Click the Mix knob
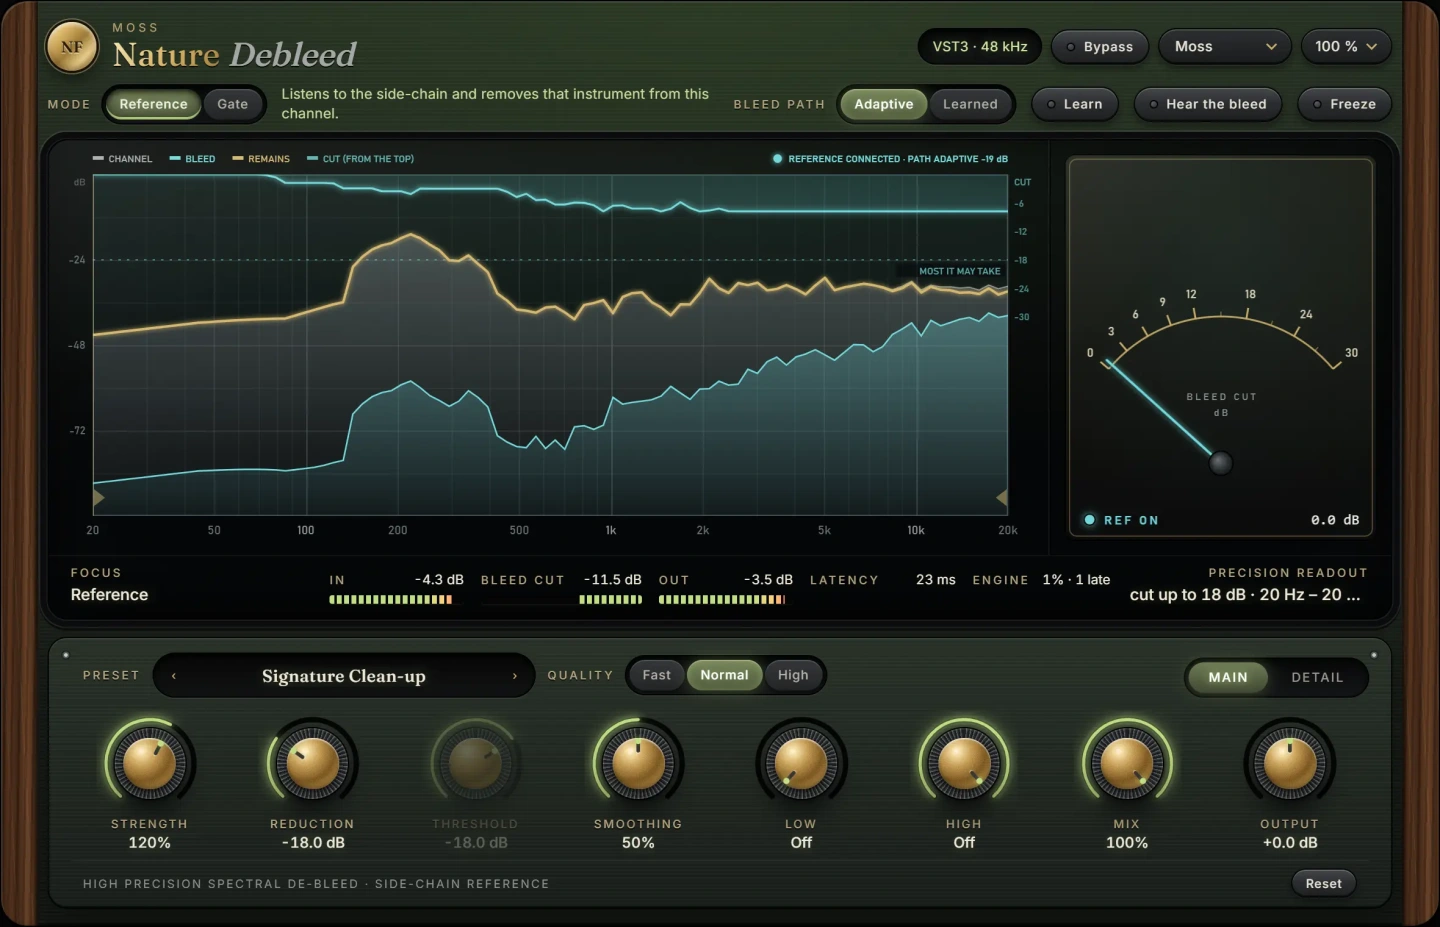 point(1127,764)
